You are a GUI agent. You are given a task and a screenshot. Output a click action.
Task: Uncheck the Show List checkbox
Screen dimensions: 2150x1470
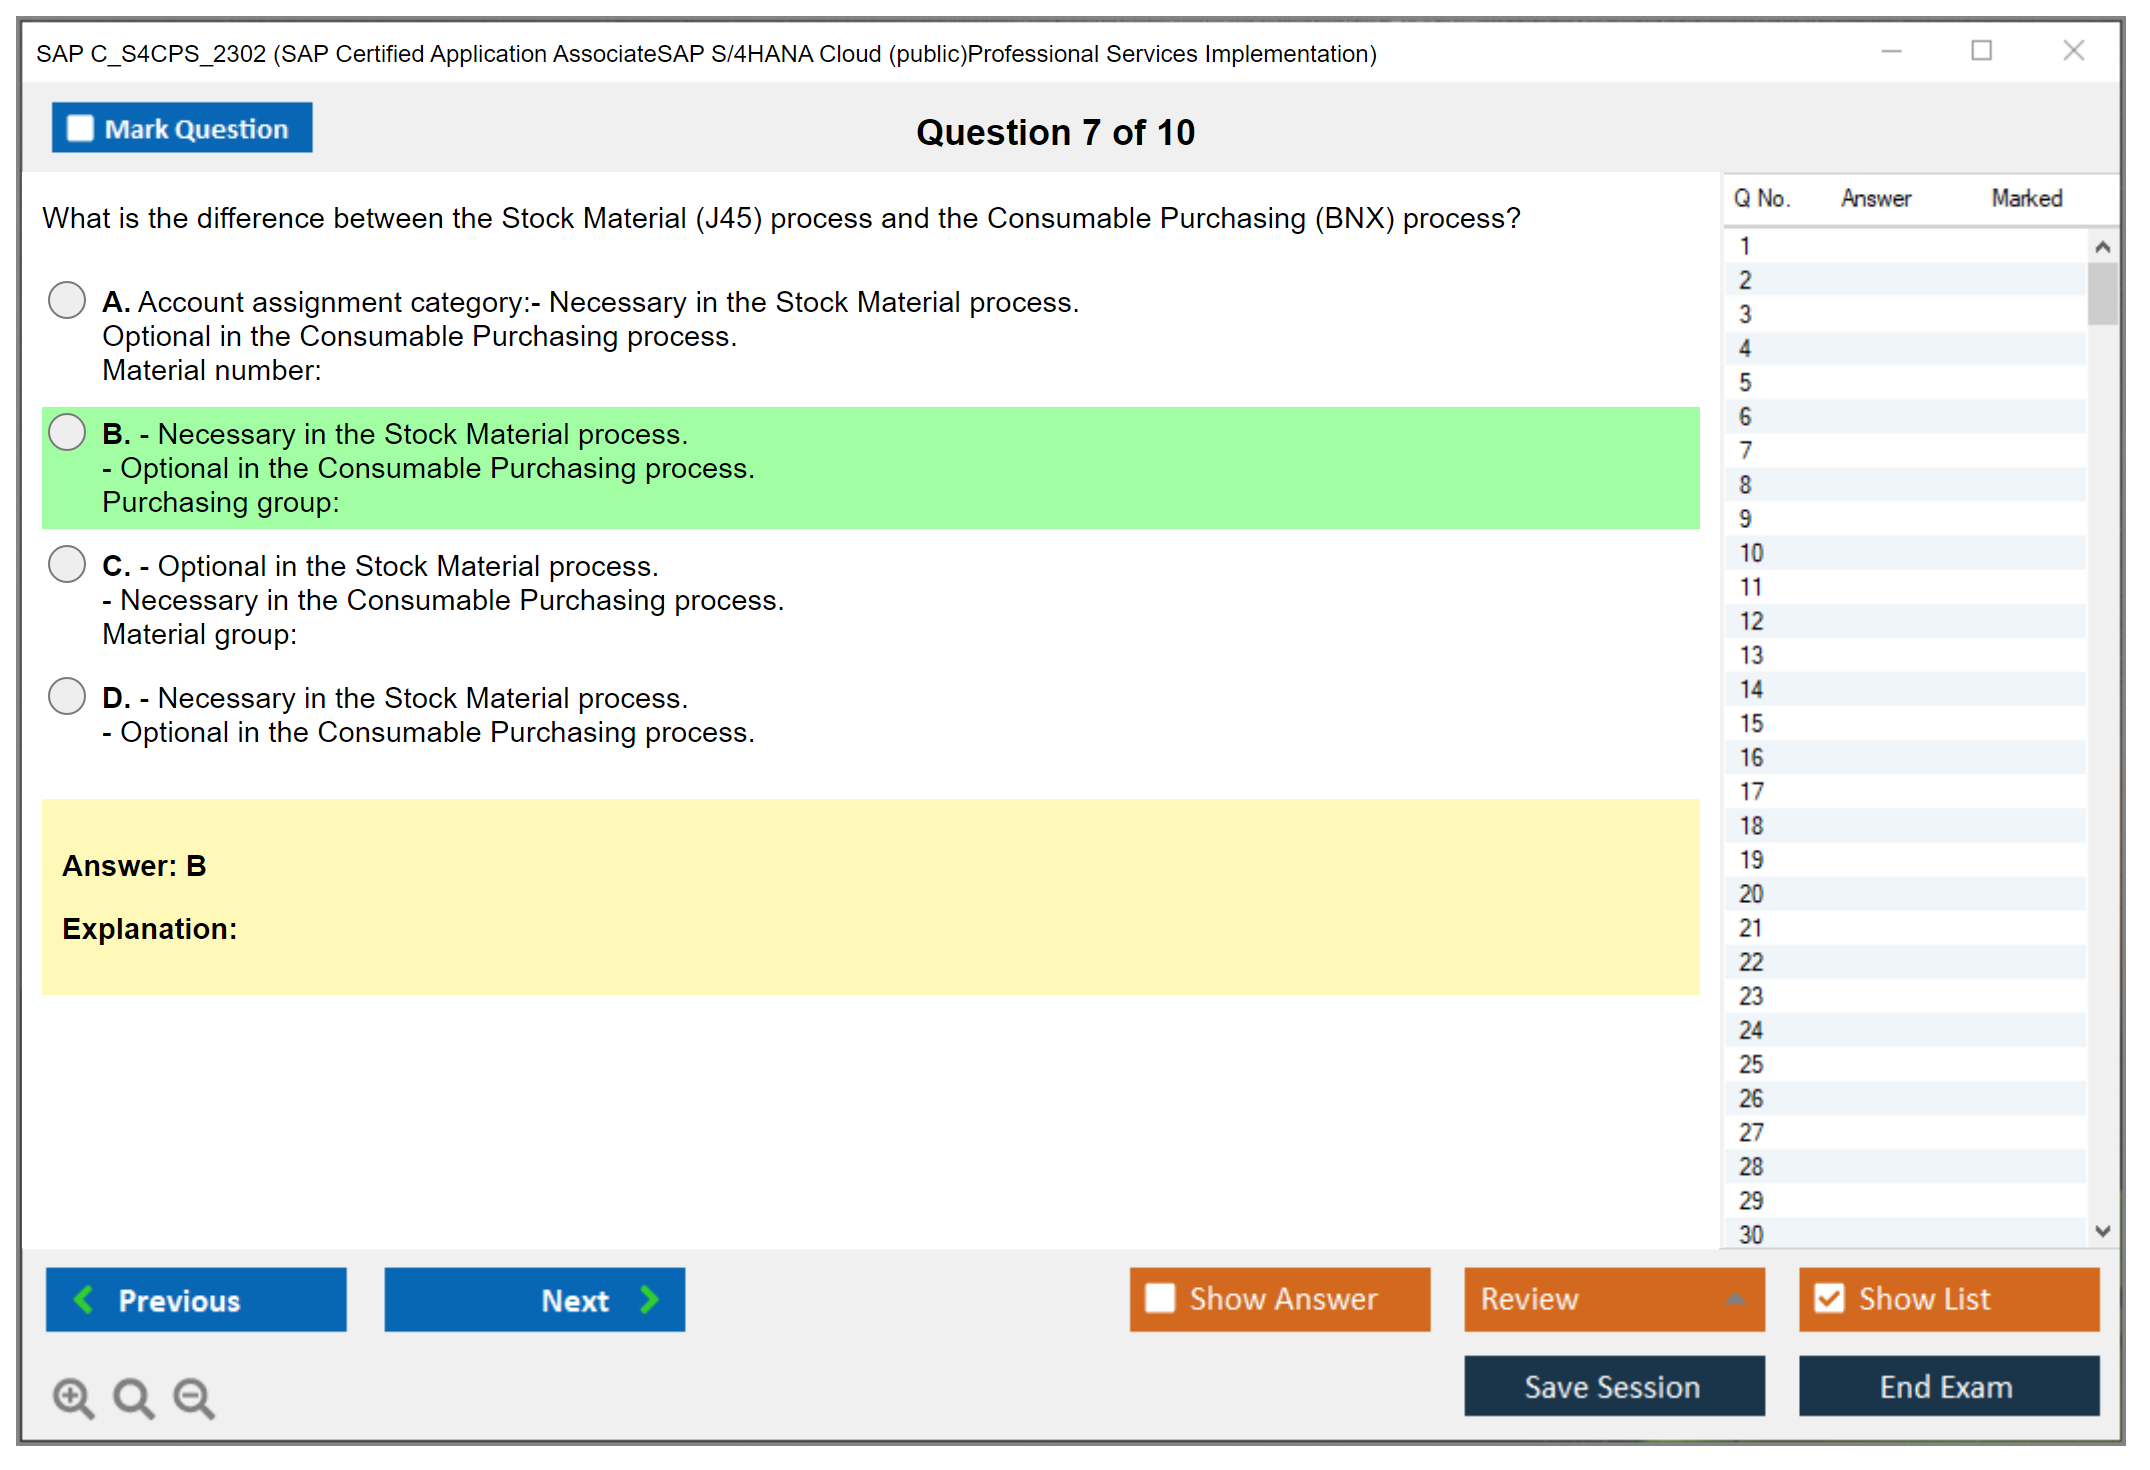[x=1829, y=1298]
